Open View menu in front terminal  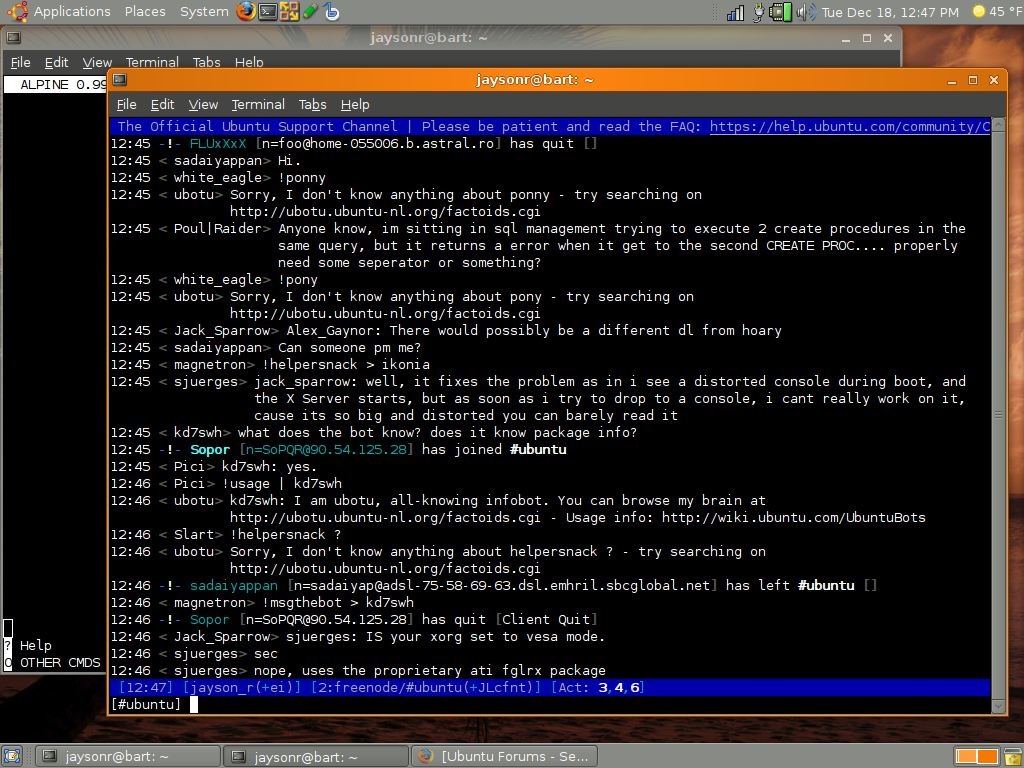point(203,104)
